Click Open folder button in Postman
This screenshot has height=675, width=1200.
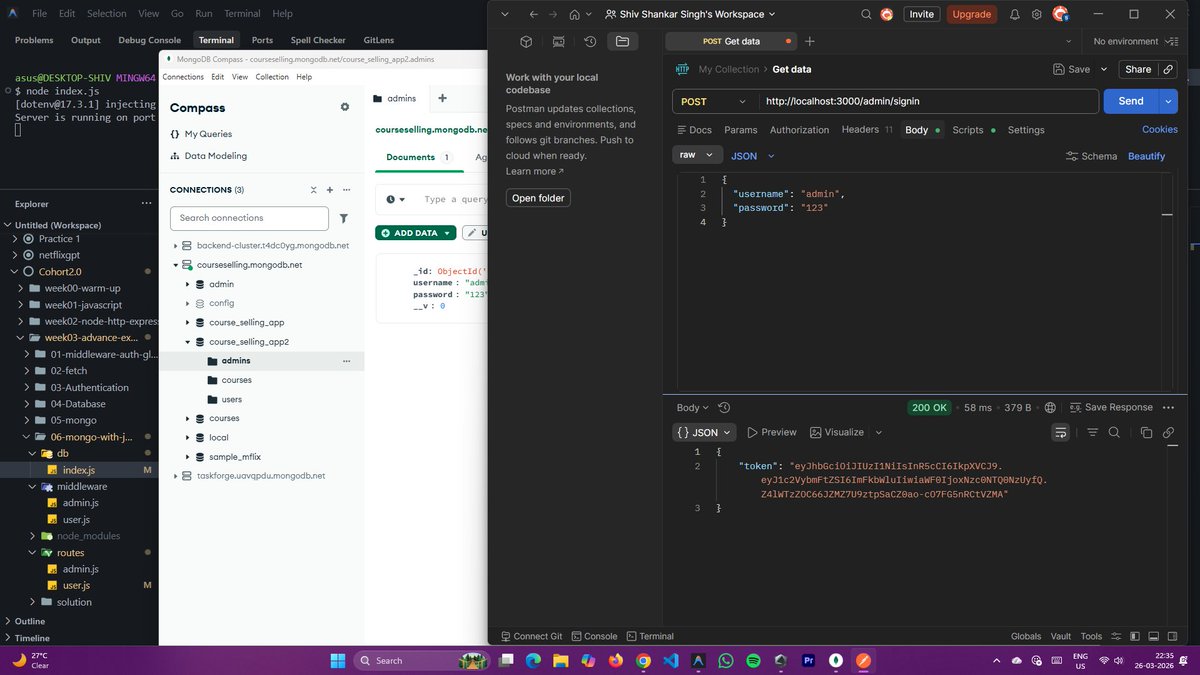(x=538, y=198)
